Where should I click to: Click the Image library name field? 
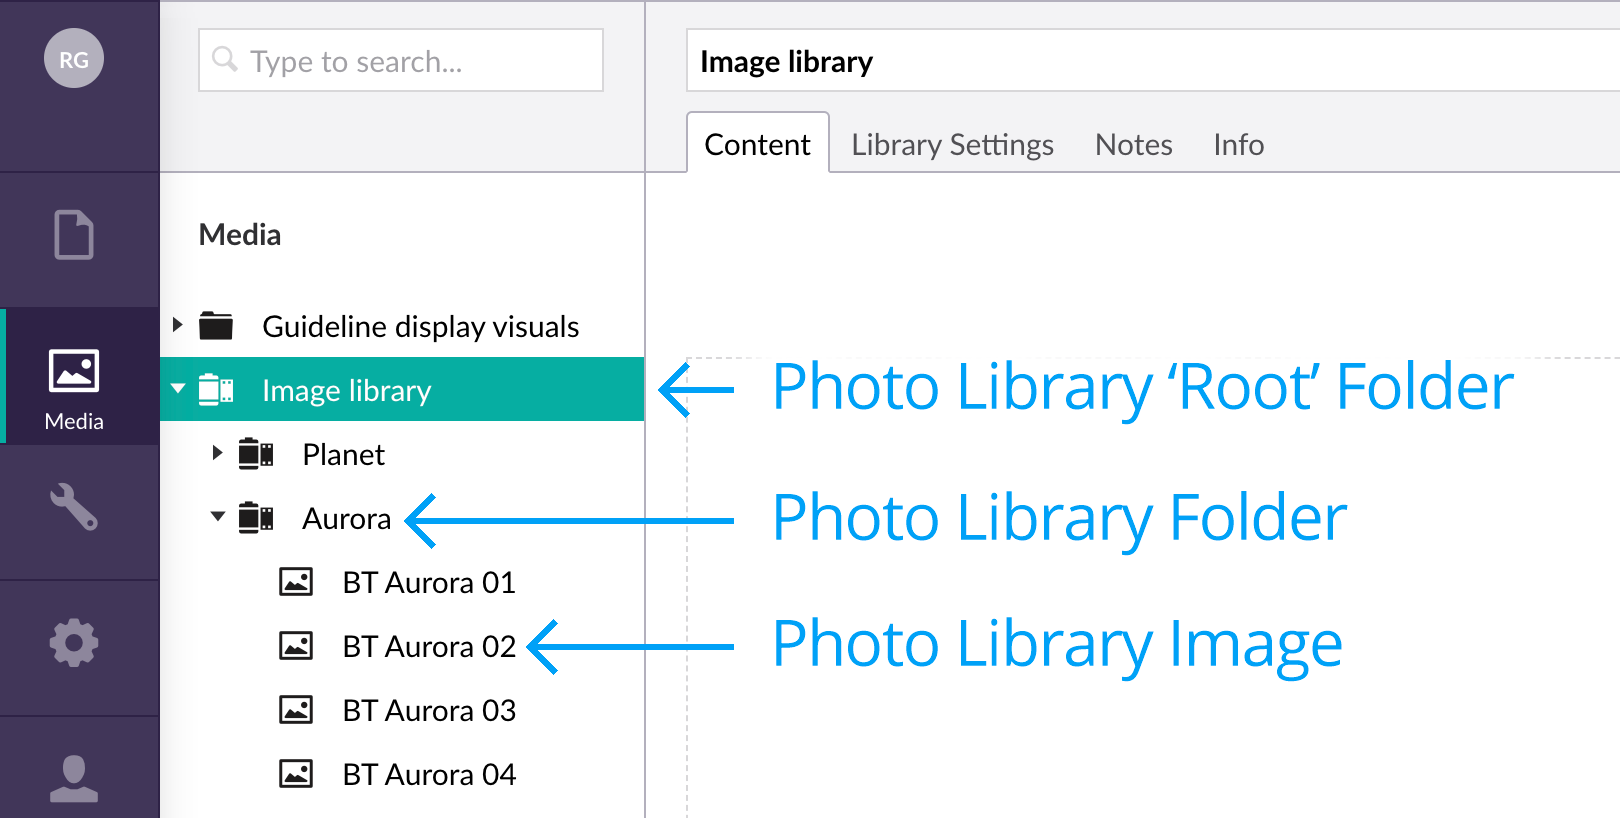coord(1150,61)
